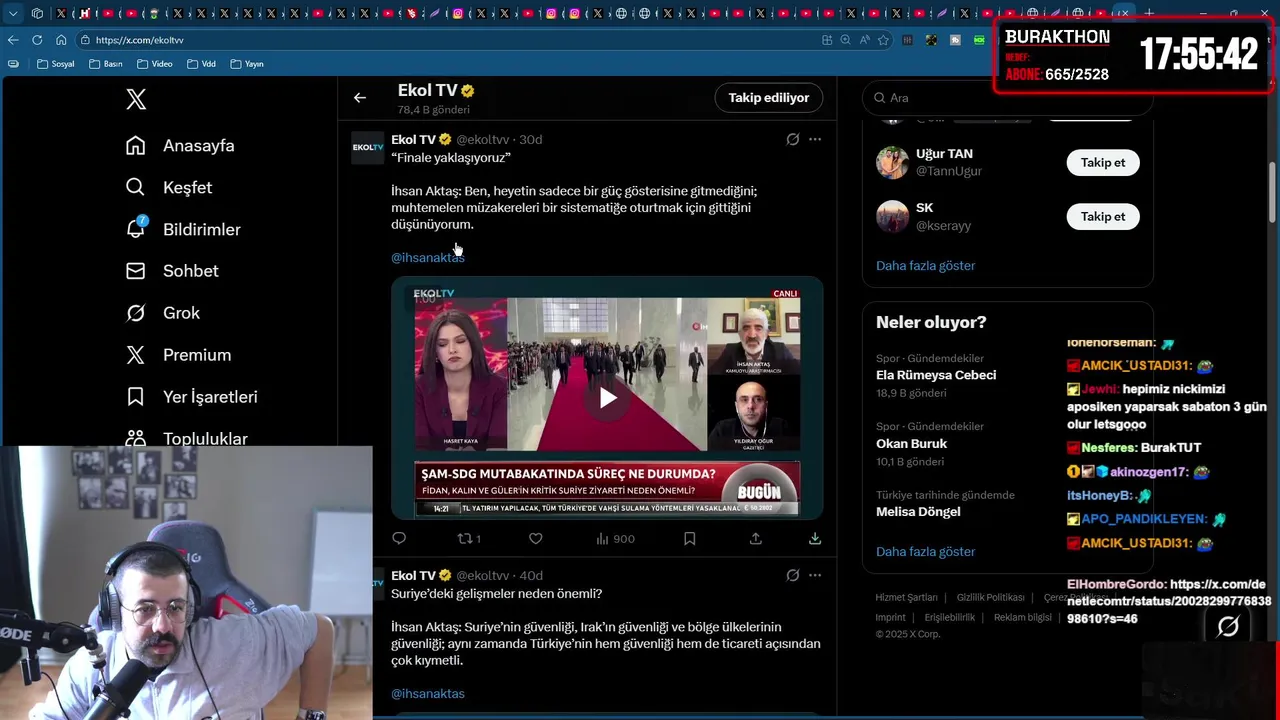Follow SK with Takip et button
This screenshot has height=720, width=1280.
click(1103, 217)
